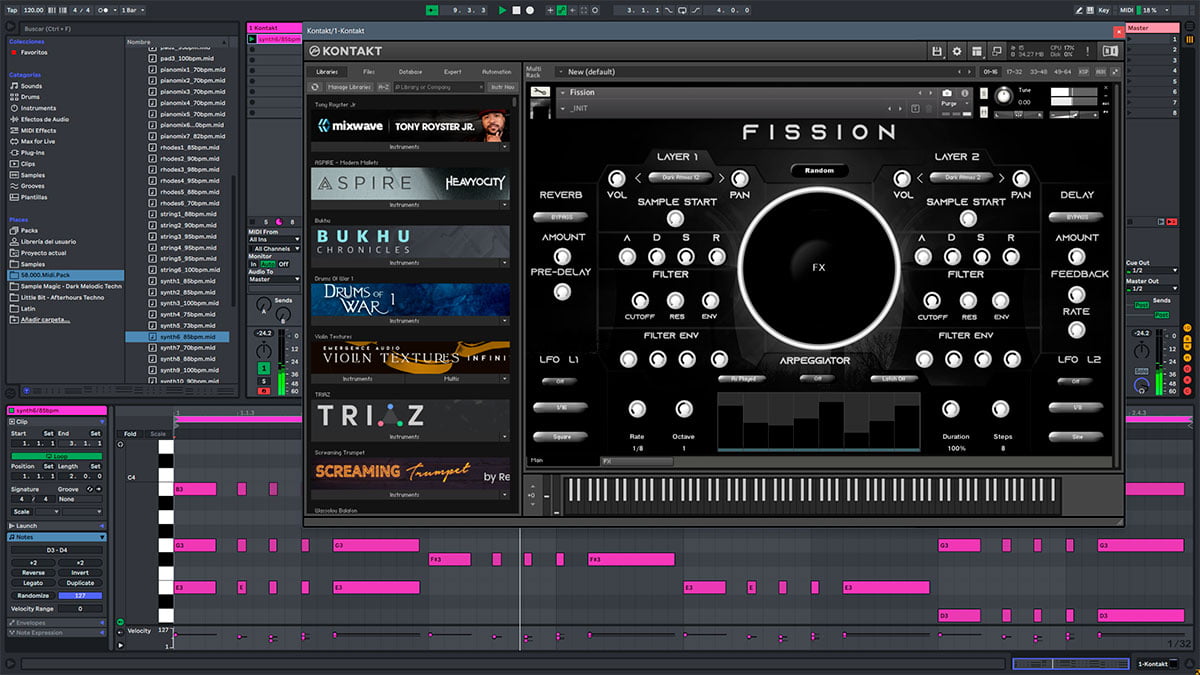Stop playback with the Stop button

(x=517, y=9)
